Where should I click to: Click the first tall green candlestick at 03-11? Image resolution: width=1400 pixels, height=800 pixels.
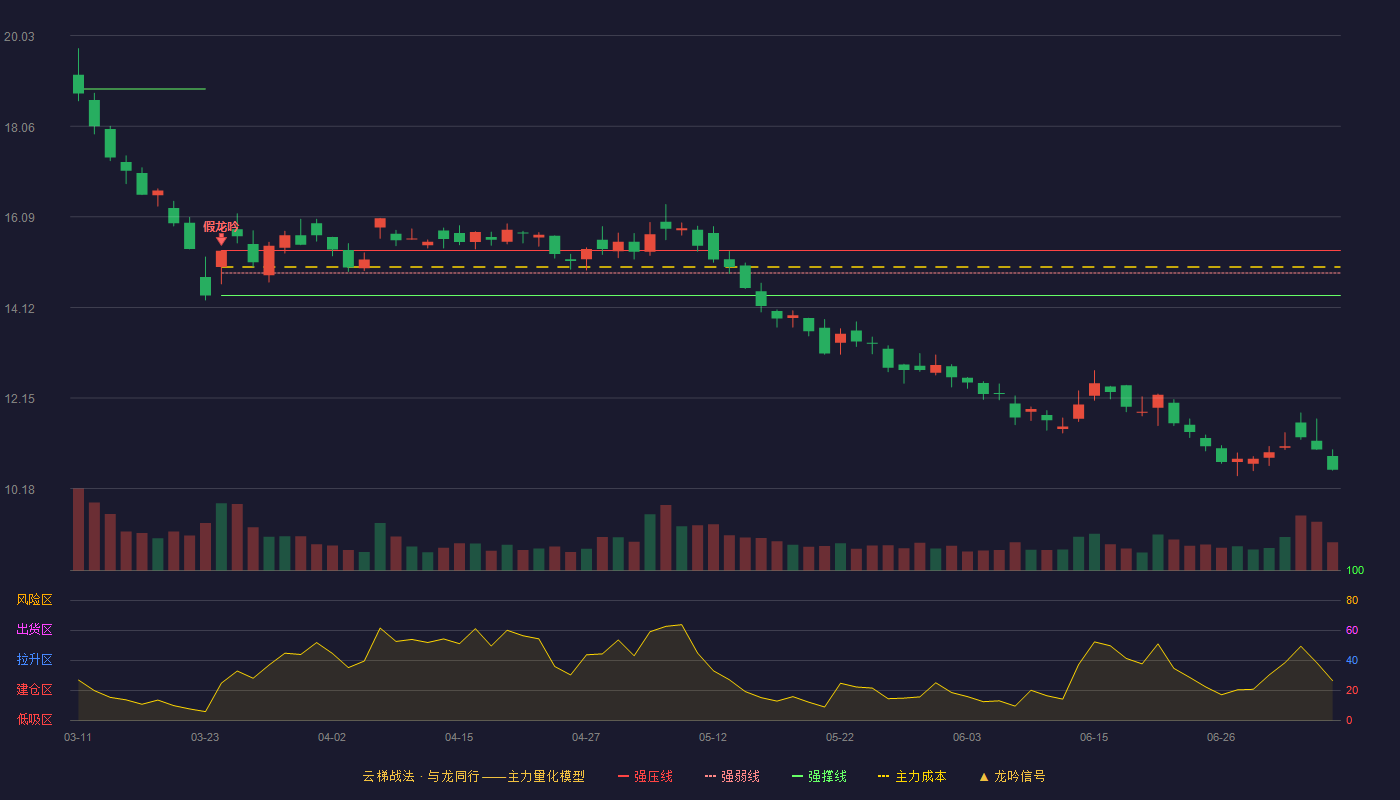[78, 83]
